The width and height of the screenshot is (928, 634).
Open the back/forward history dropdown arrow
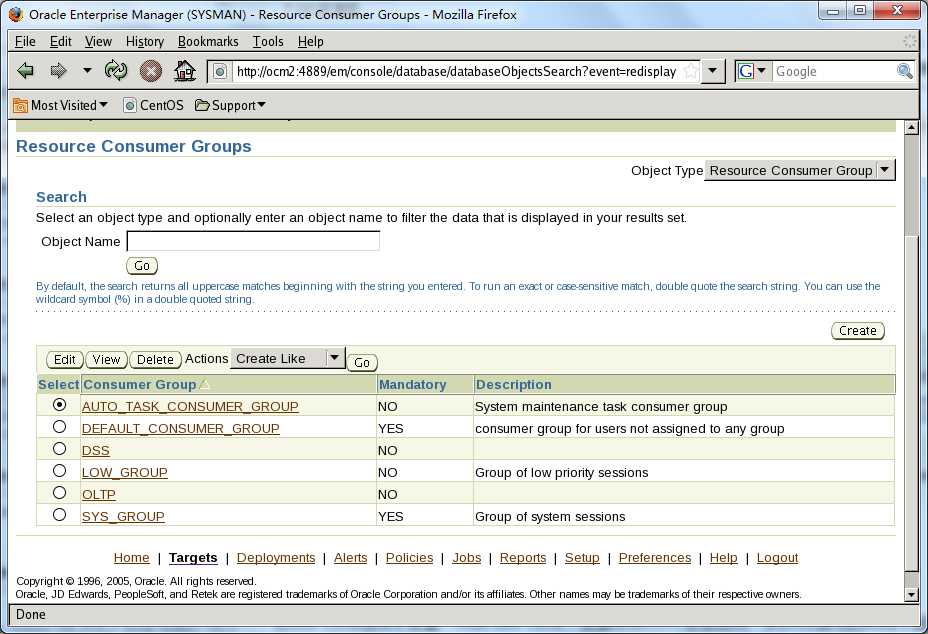87,70
